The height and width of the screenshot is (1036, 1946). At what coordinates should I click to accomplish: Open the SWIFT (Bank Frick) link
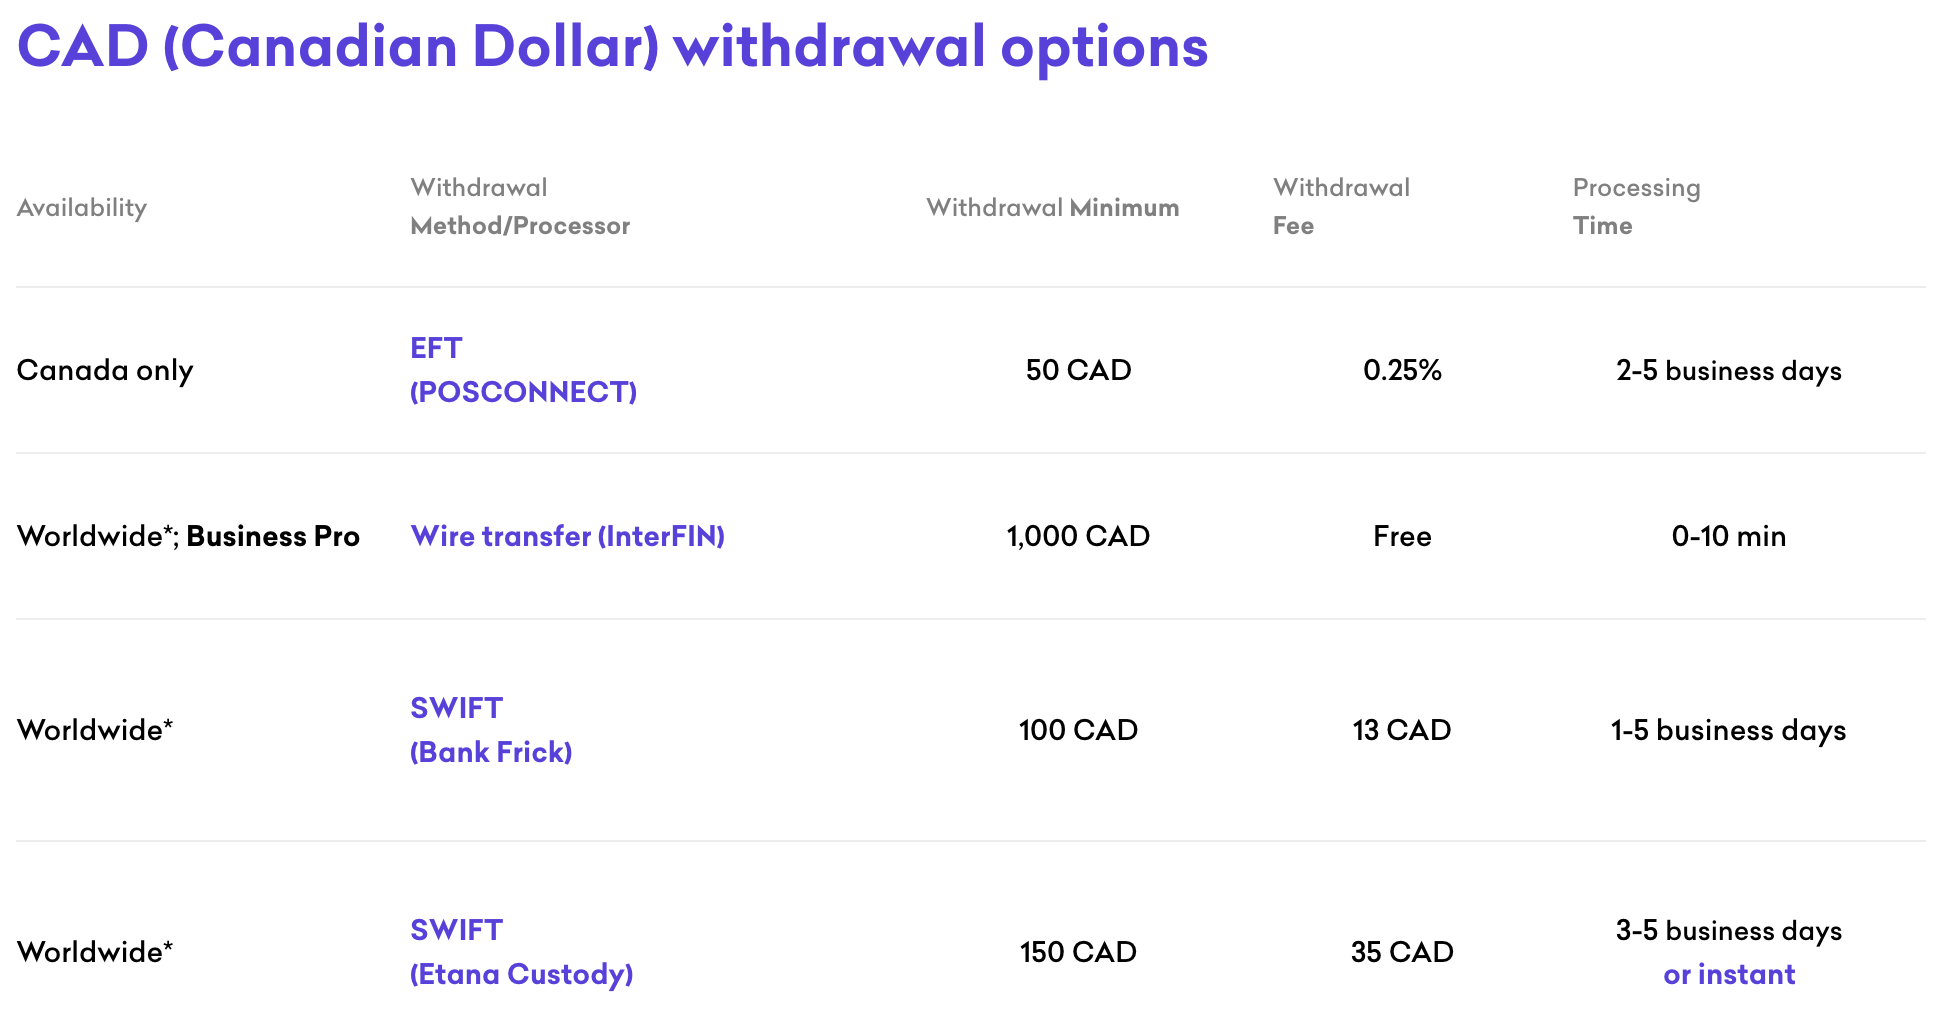point(490,730)
